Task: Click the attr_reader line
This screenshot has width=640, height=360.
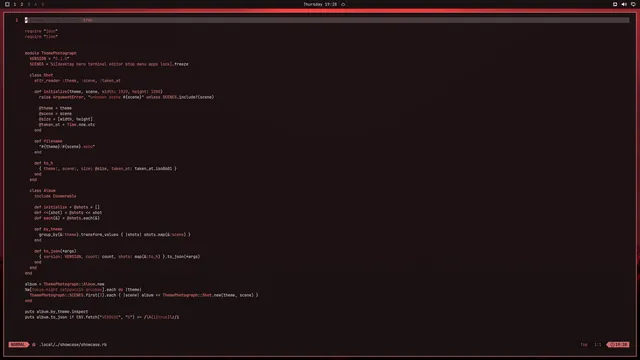Action: [77, 80]
